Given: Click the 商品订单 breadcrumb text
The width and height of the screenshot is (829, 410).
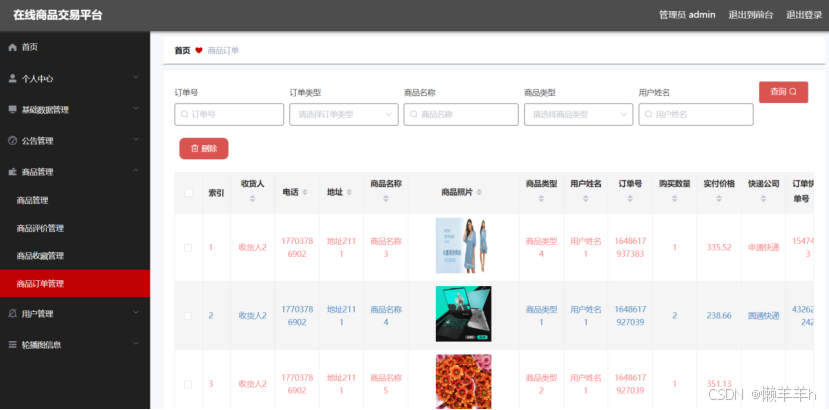Looking at the screenshot, I should pos(223,51).
